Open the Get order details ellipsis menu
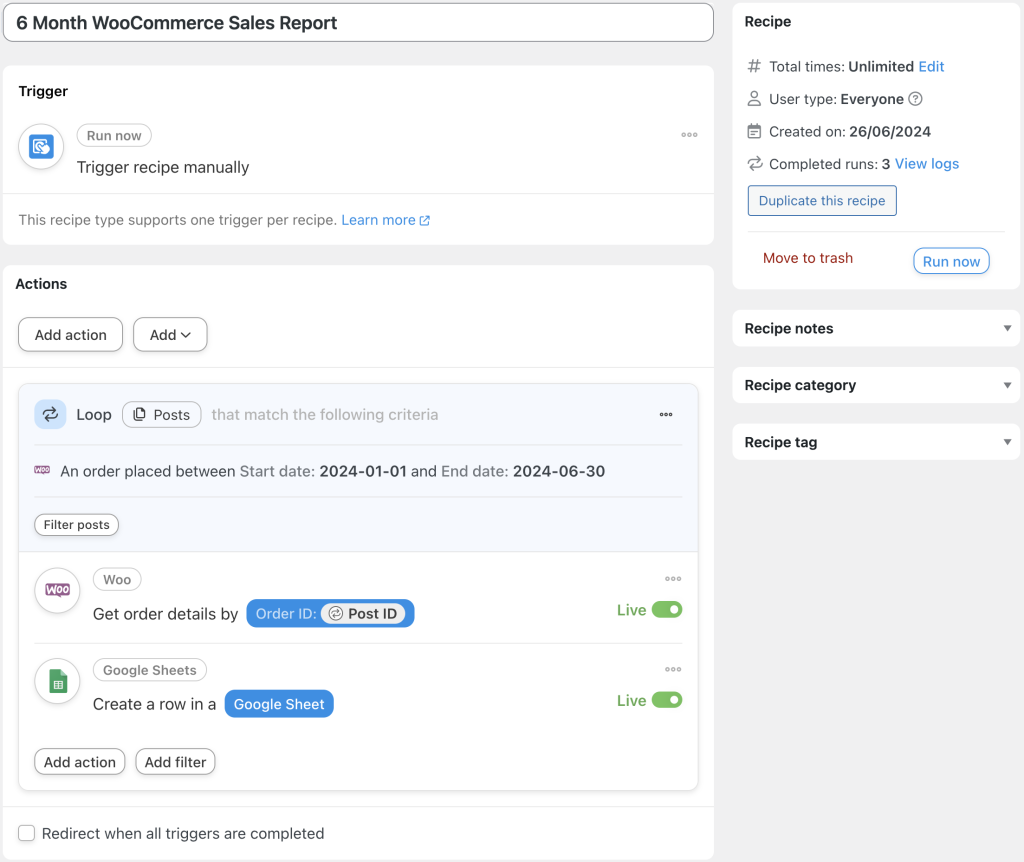Screen dimensions: 1024x862 (x=673, y=578)
